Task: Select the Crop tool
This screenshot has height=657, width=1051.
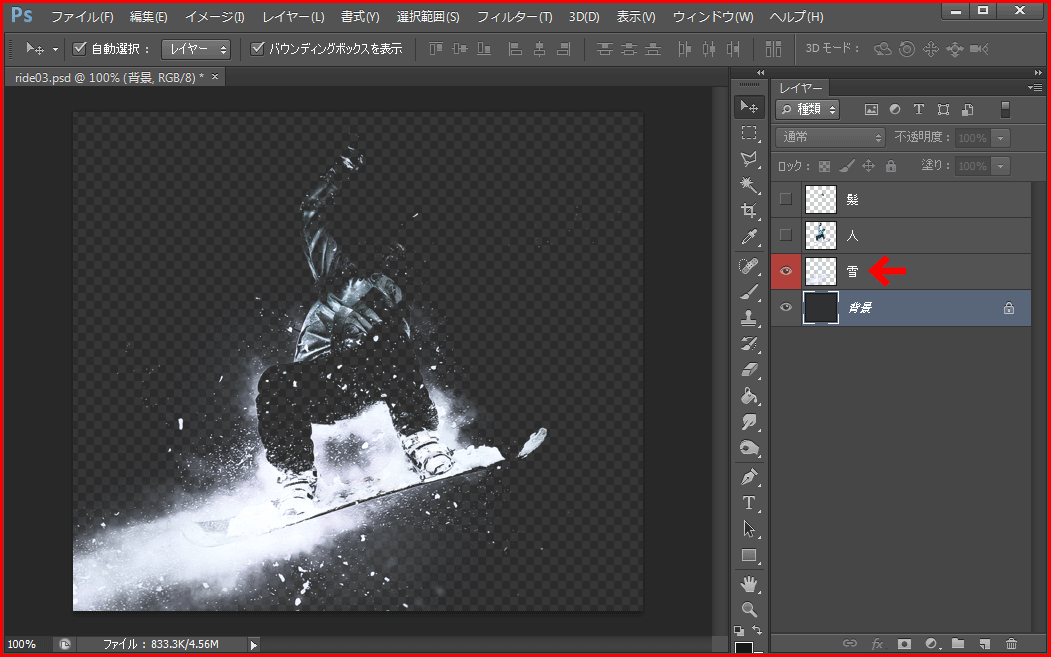Action: (x=749, y=211)
